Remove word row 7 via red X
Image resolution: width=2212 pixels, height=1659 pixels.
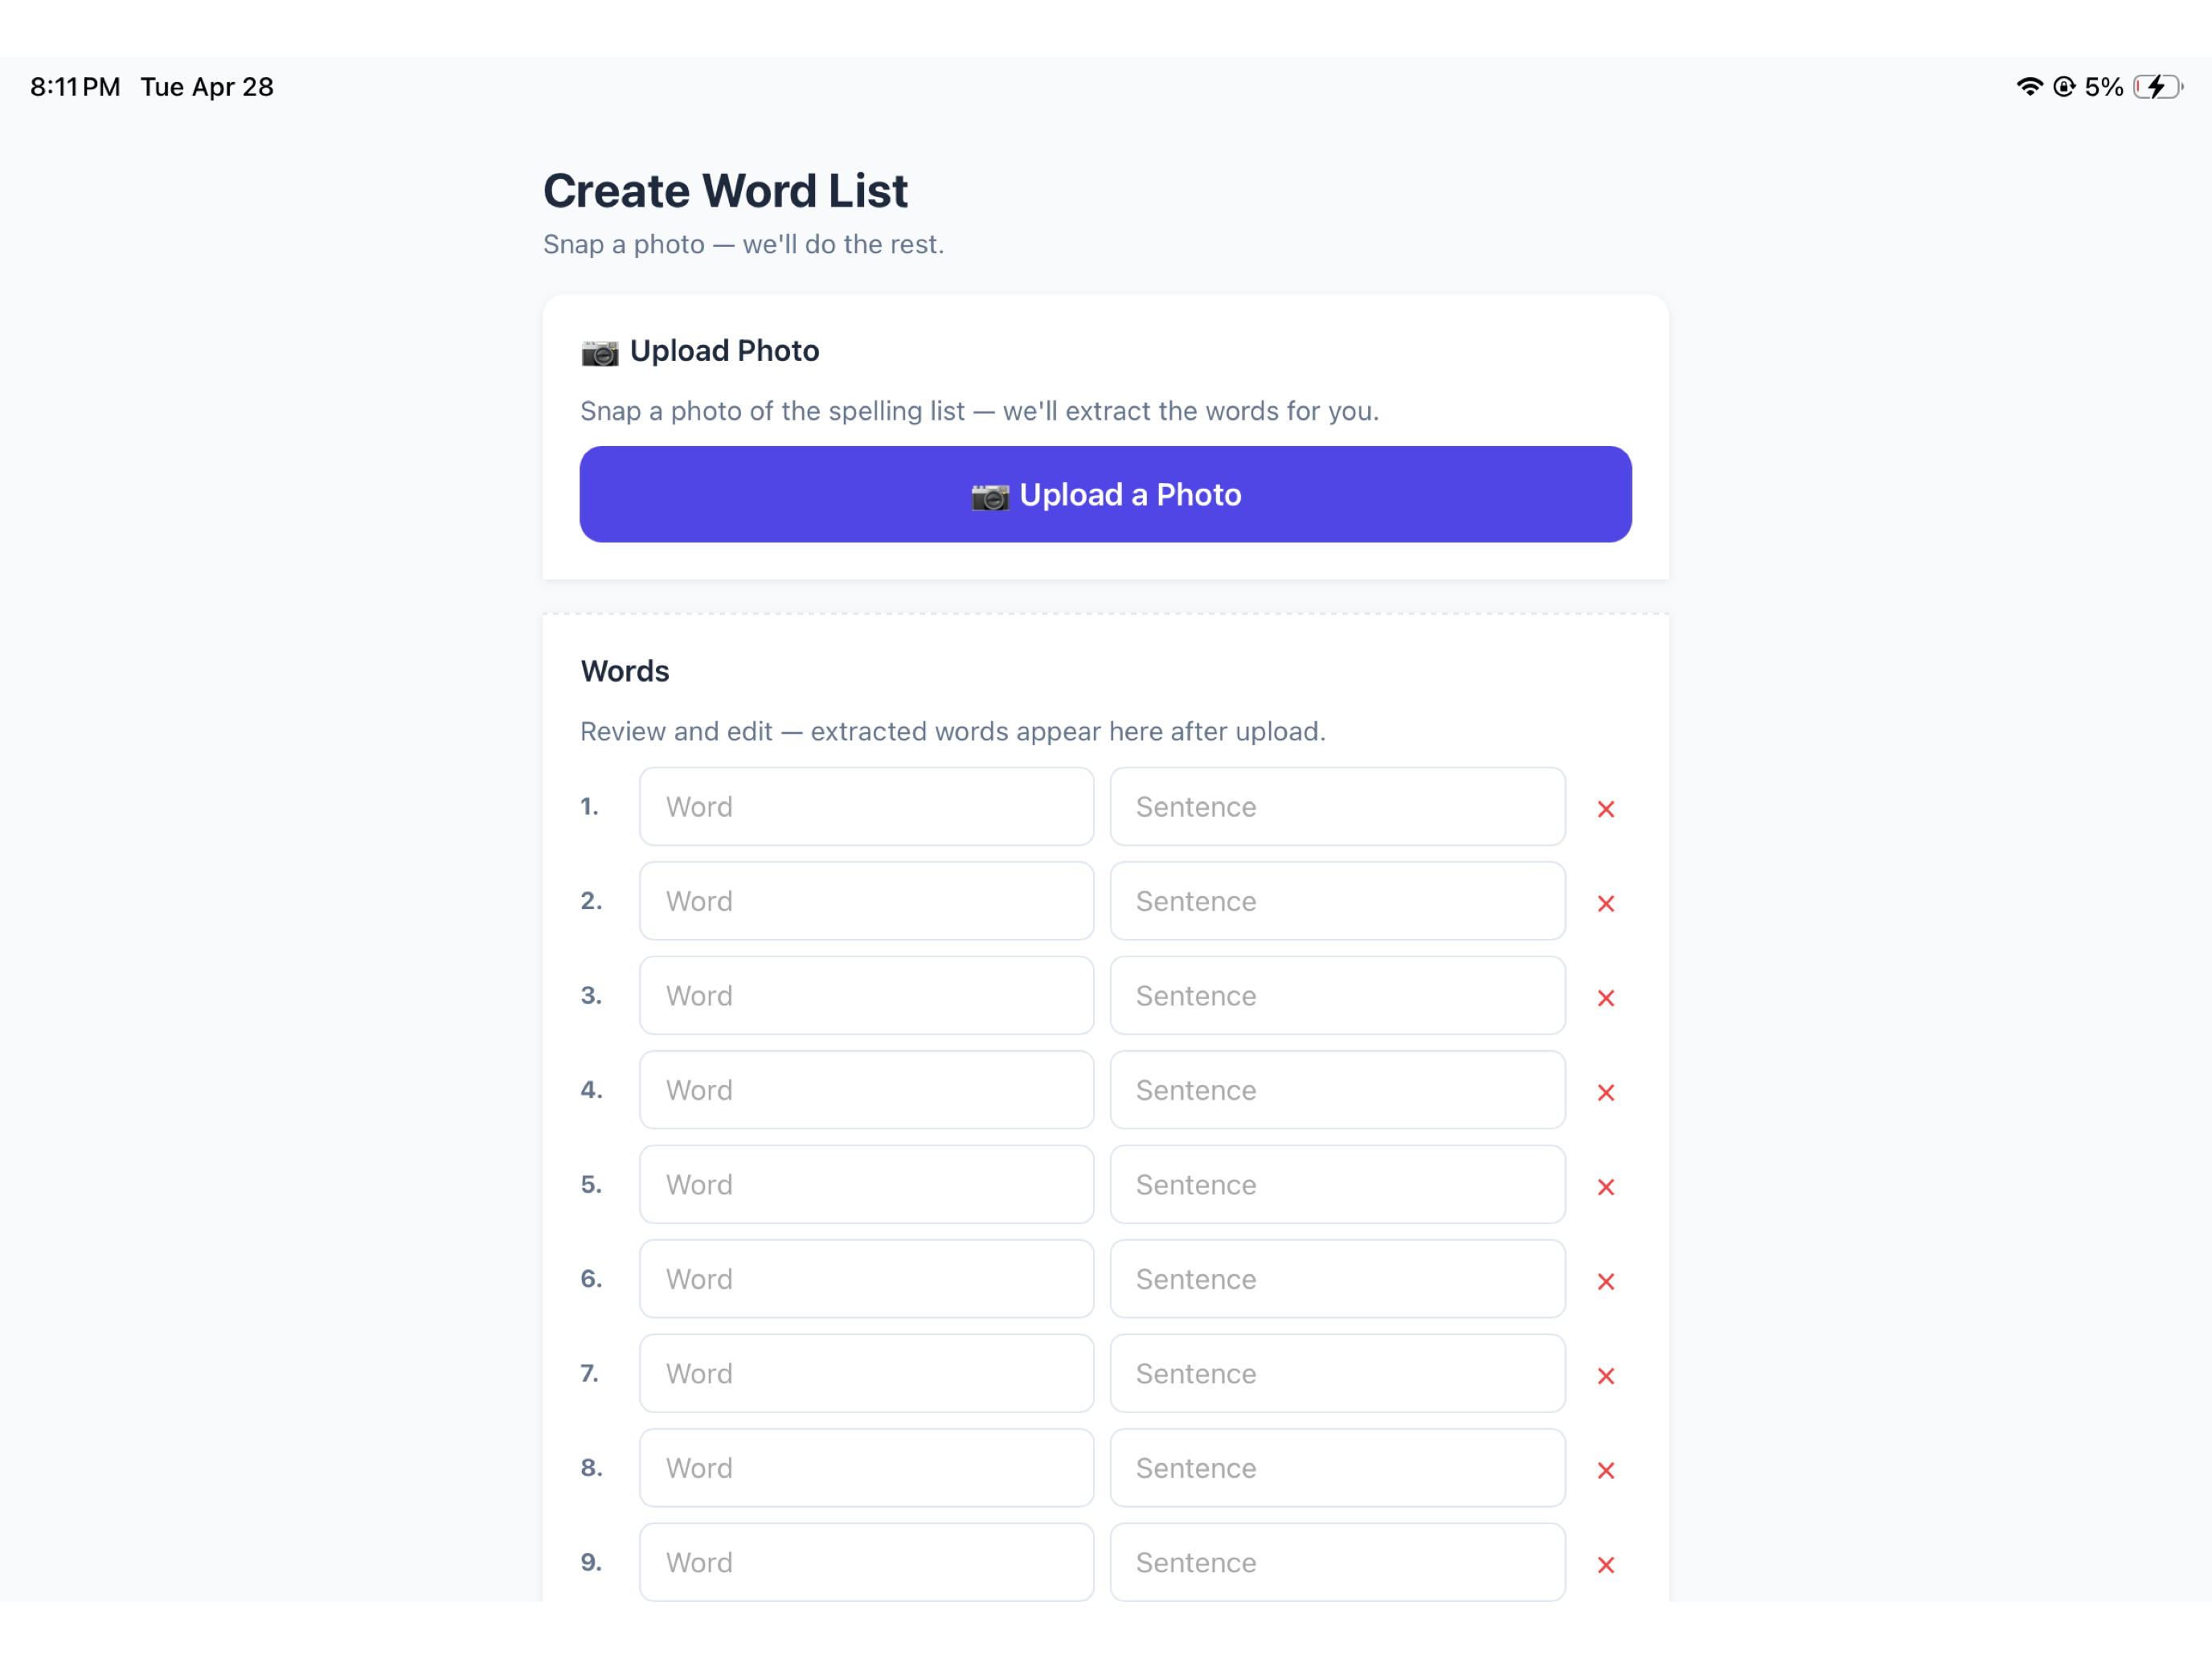[1606, 1376]
